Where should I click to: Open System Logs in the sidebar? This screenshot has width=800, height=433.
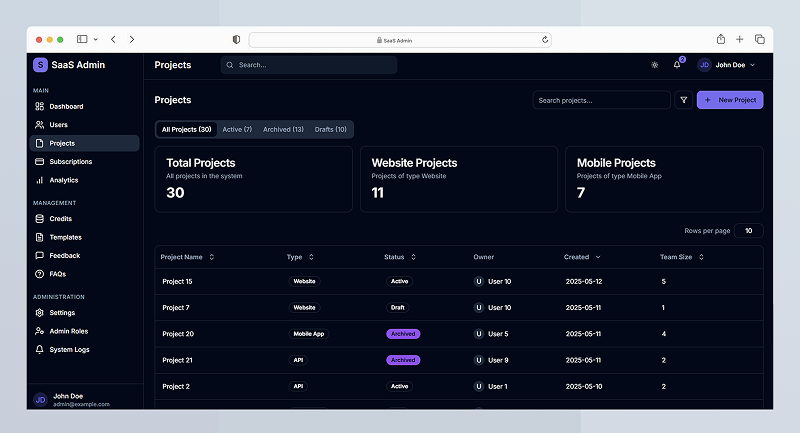69,350
